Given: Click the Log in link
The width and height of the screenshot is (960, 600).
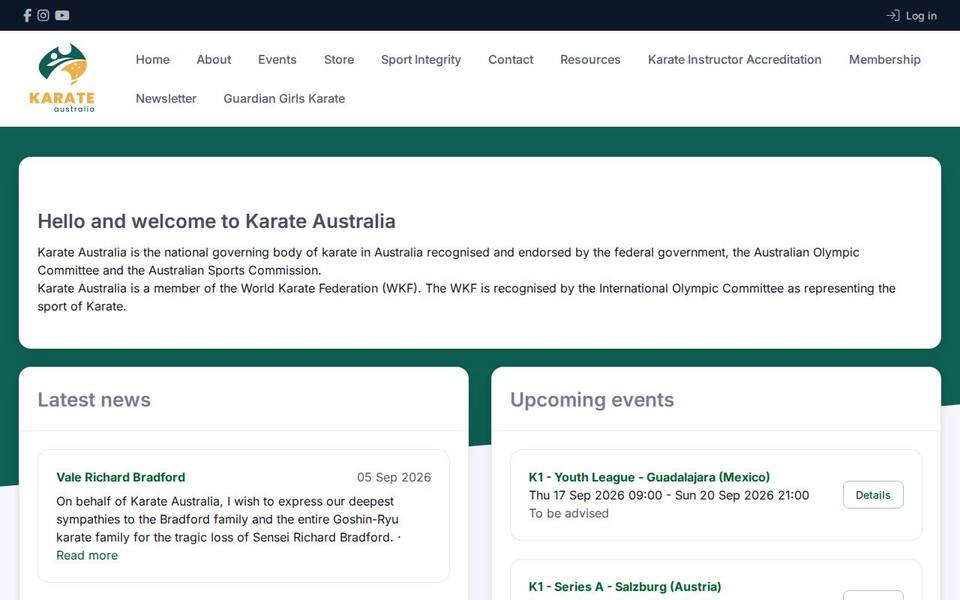Looking at the screenshot, I should 921,16.
